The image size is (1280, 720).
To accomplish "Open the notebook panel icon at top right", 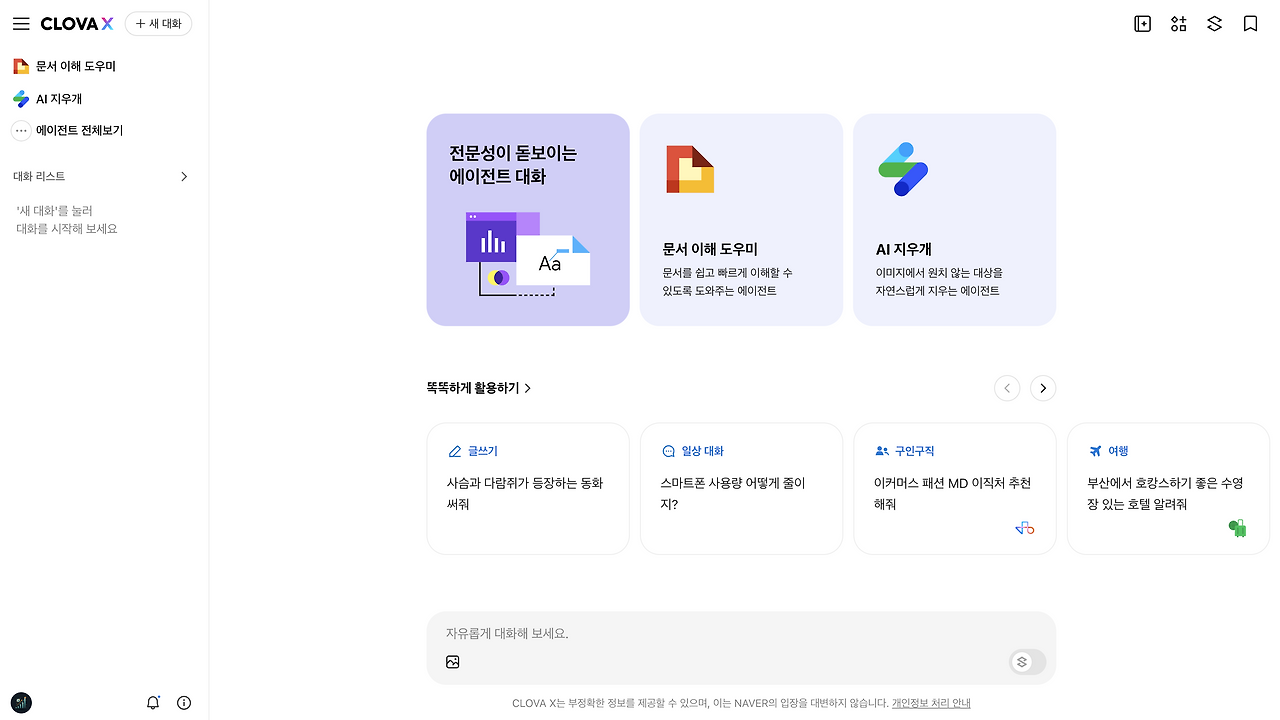I will (x=1142, y=23).
